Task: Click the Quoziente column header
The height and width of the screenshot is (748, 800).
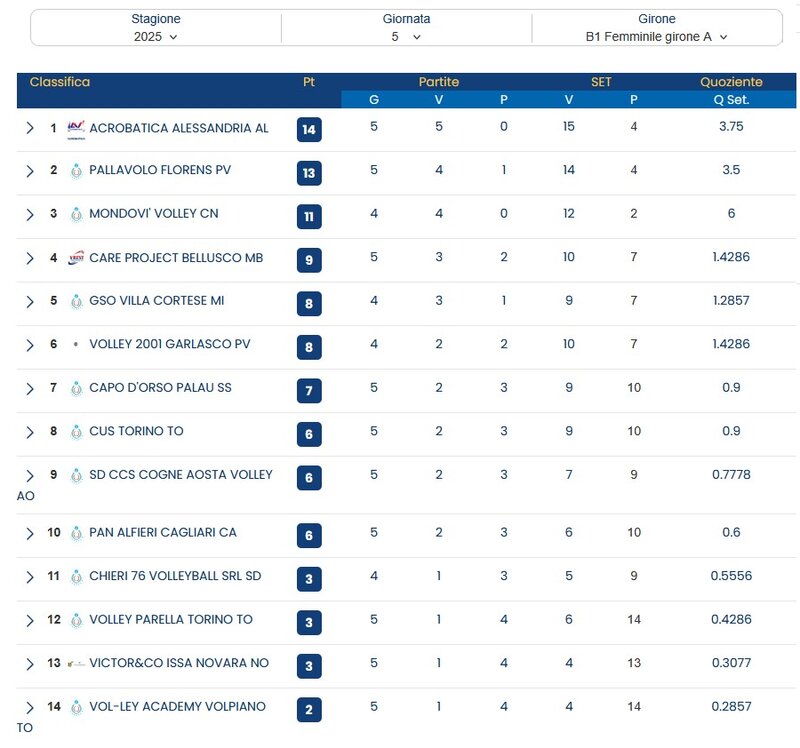Action: [x=730, y=82]
